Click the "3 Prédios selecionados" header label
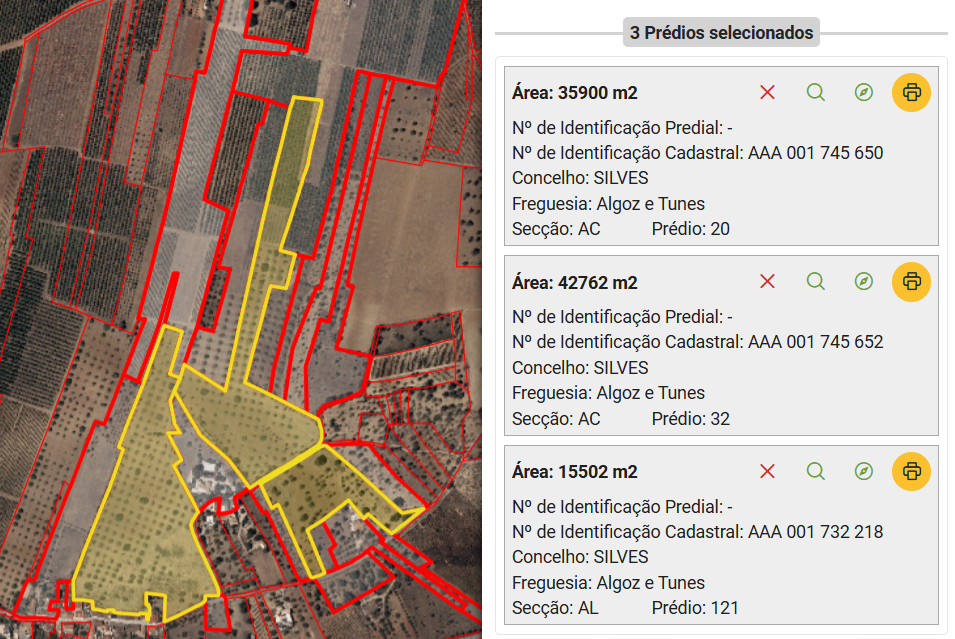This screenshot has width=955, height=639. pyautogui.click(x=721, y=33)
